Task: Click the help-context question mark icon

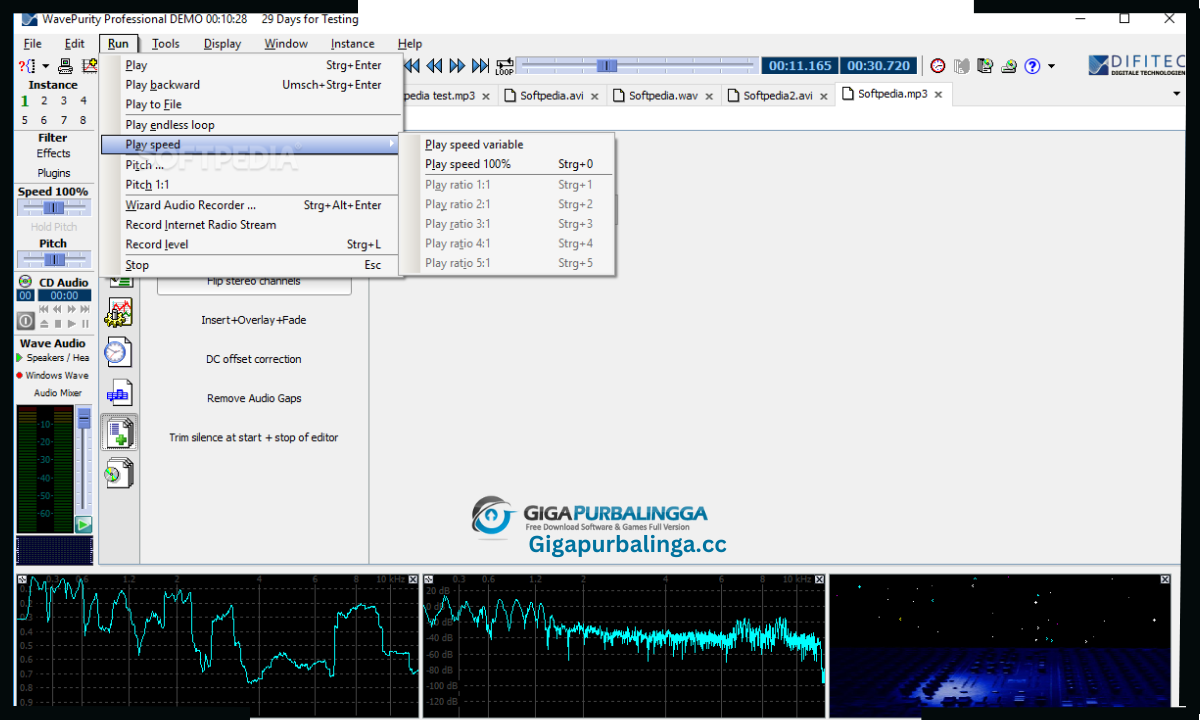Action: 25,66
